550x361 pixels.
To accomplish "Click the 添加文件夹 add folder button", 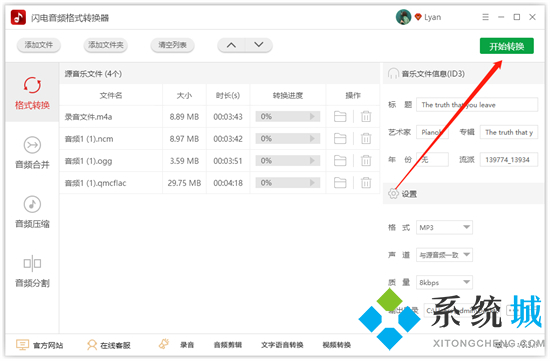I will click(x=106, y=45).
